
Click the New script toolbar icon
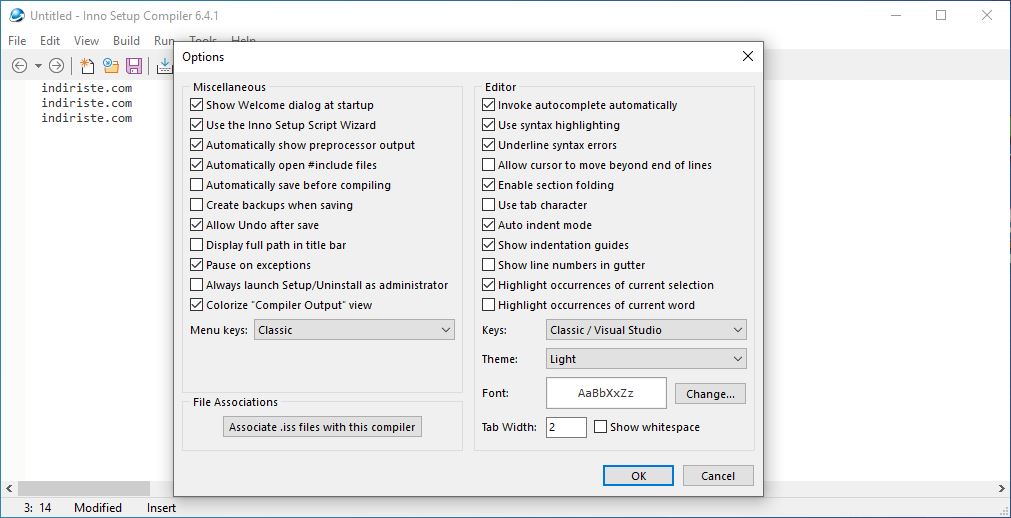click(x=86, y=65)
